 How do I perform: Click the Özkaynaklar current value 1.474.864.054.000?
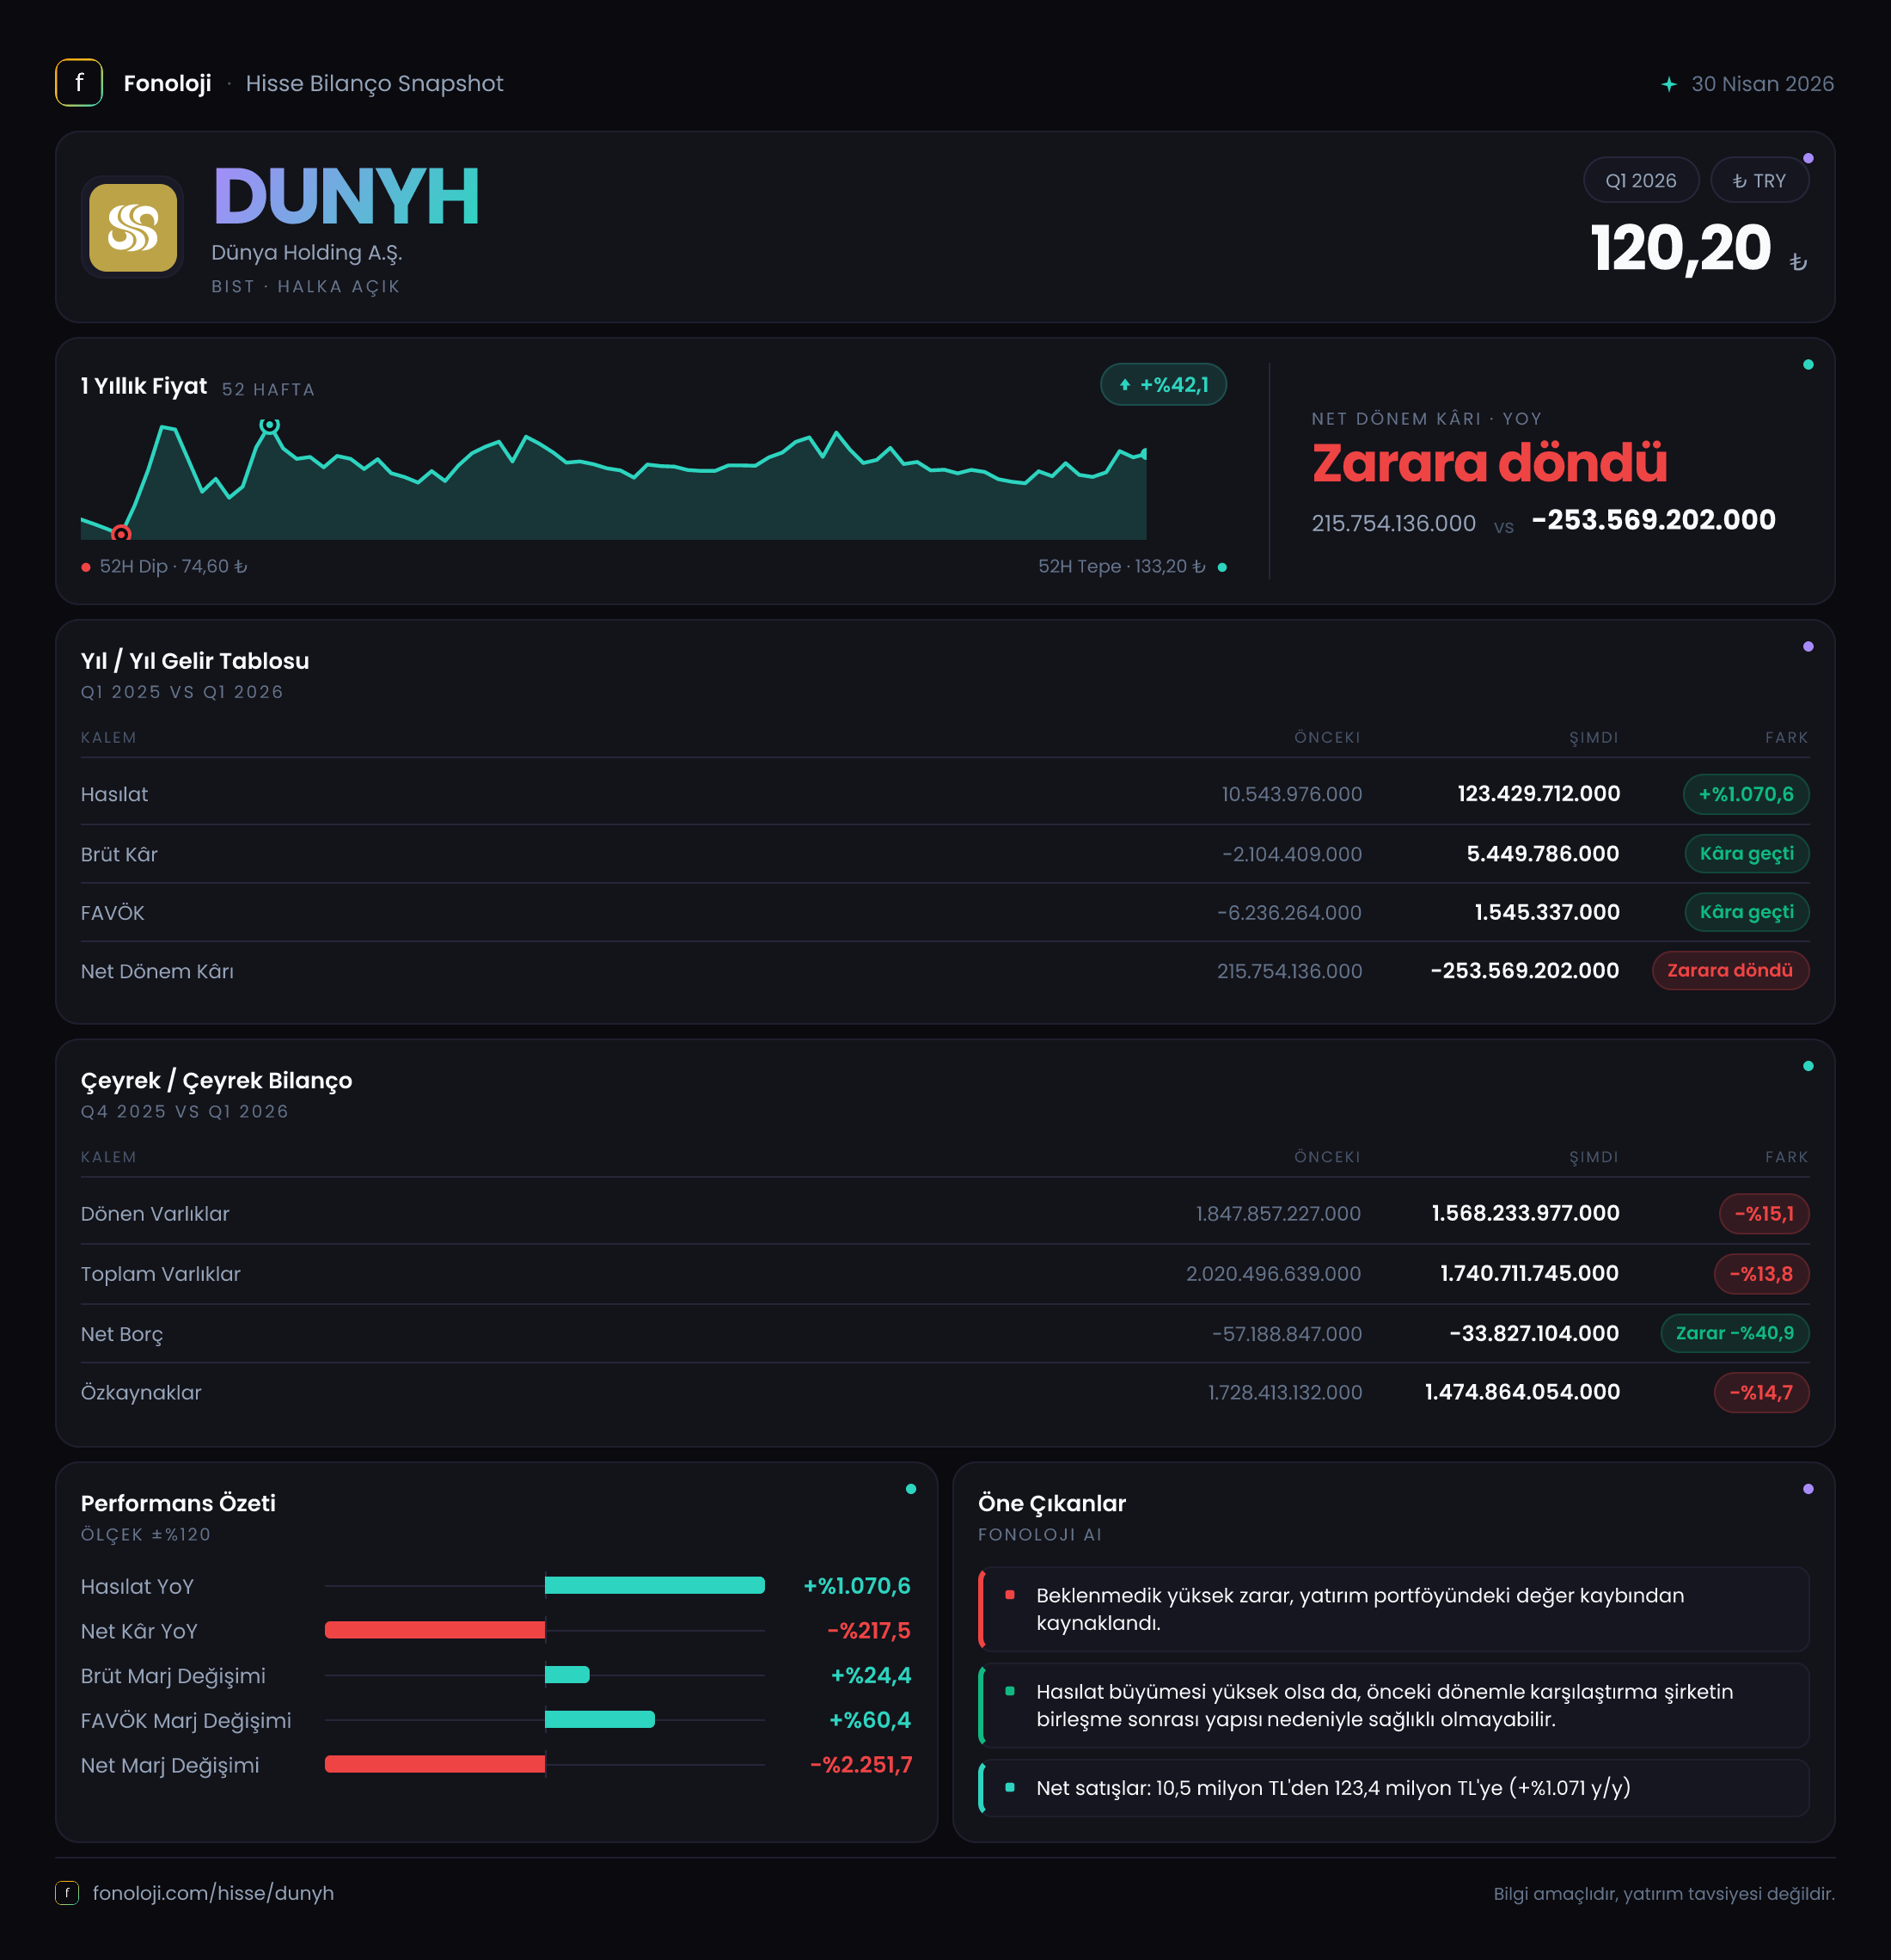pos(1522,1392)
